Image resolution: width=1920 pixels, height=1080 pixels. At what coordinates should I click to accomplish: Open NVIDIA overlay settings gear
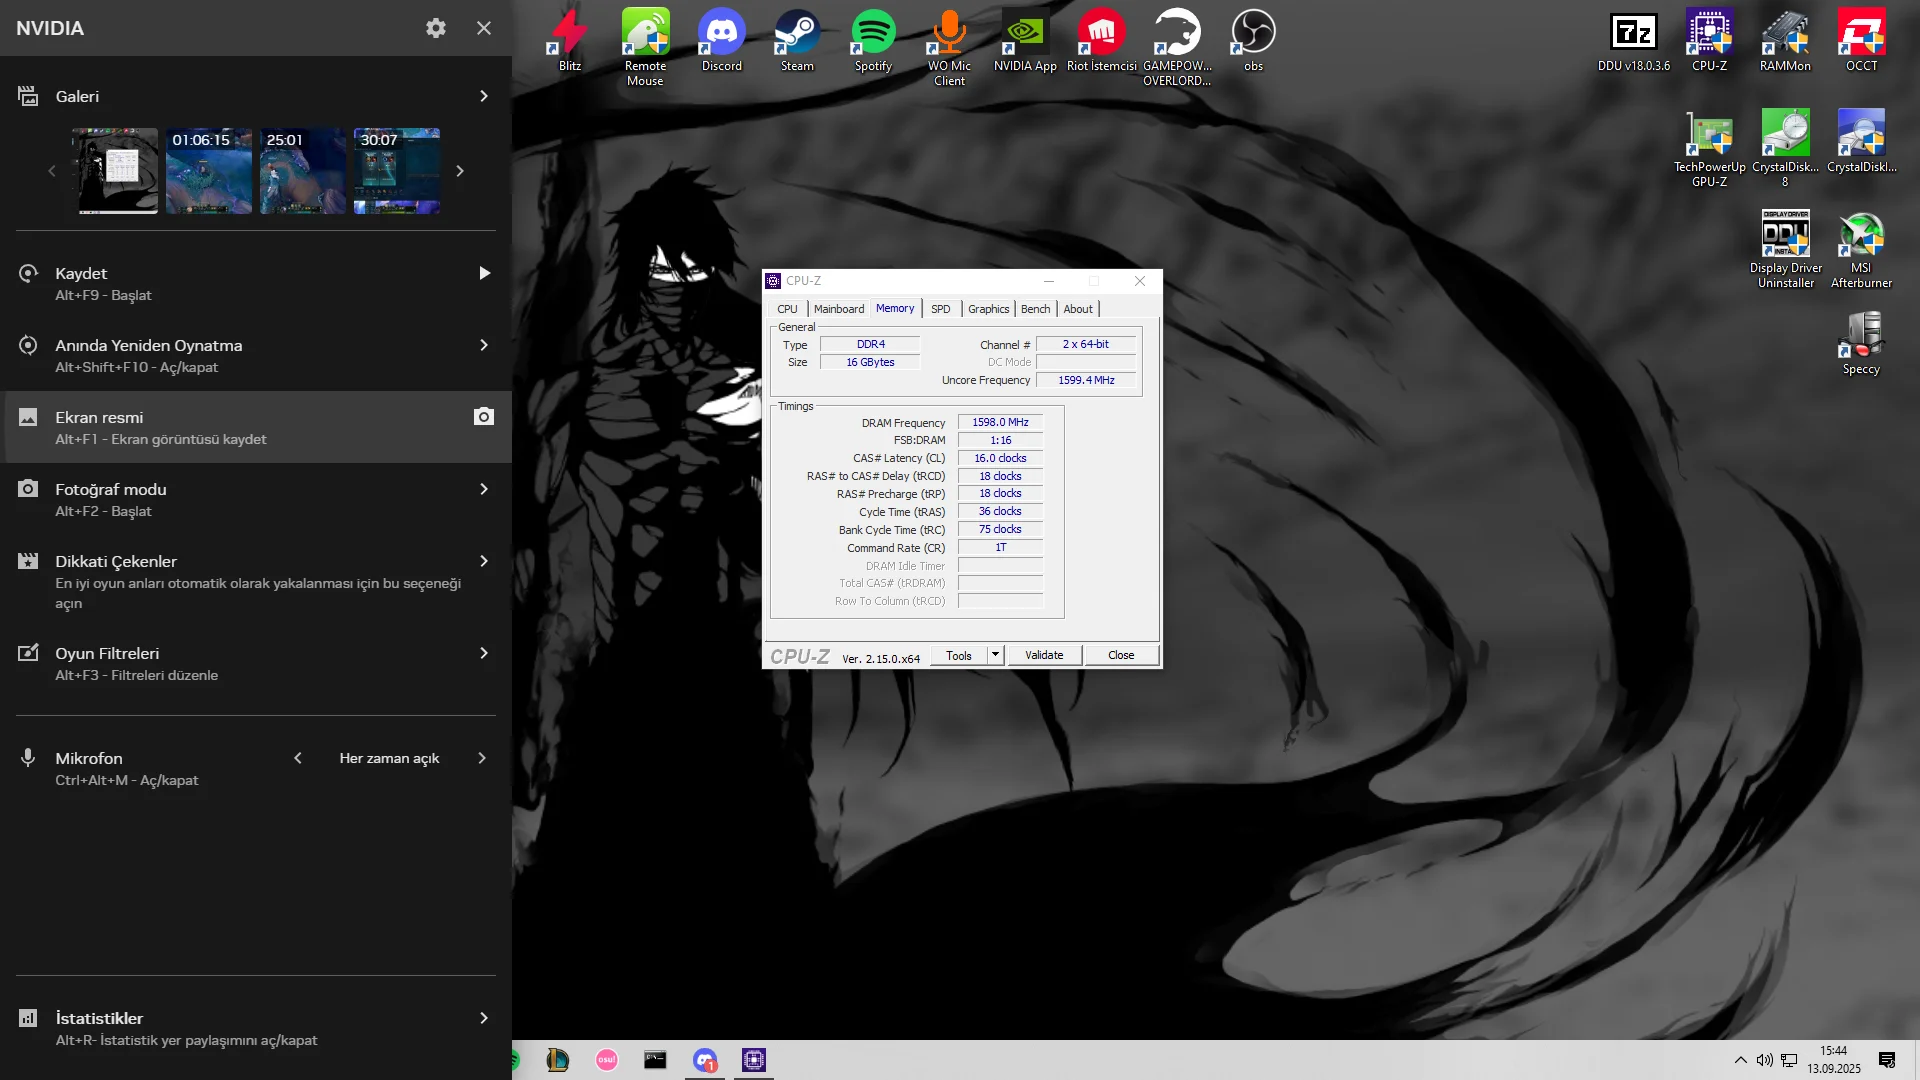coord(436,28)
